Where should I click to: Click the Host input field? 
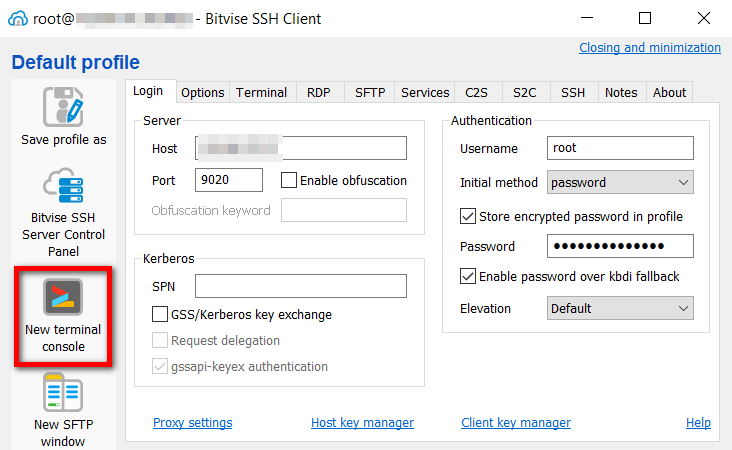click(301, 148)
